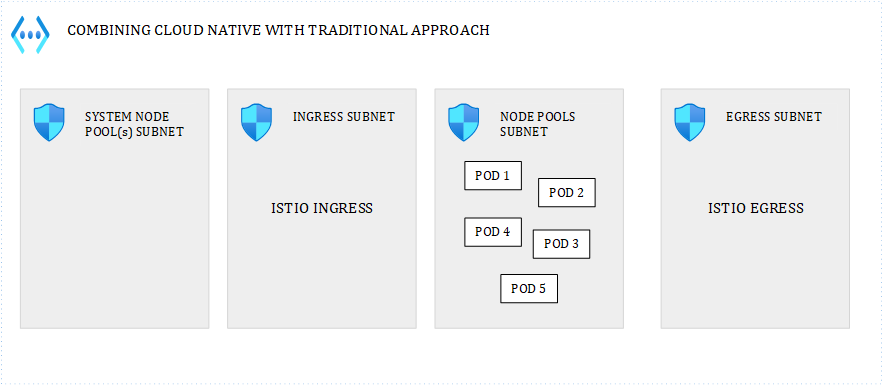883x385 pixels.
Task: Select the ISTIO EGRESS label
Action: tap(756, 208)
